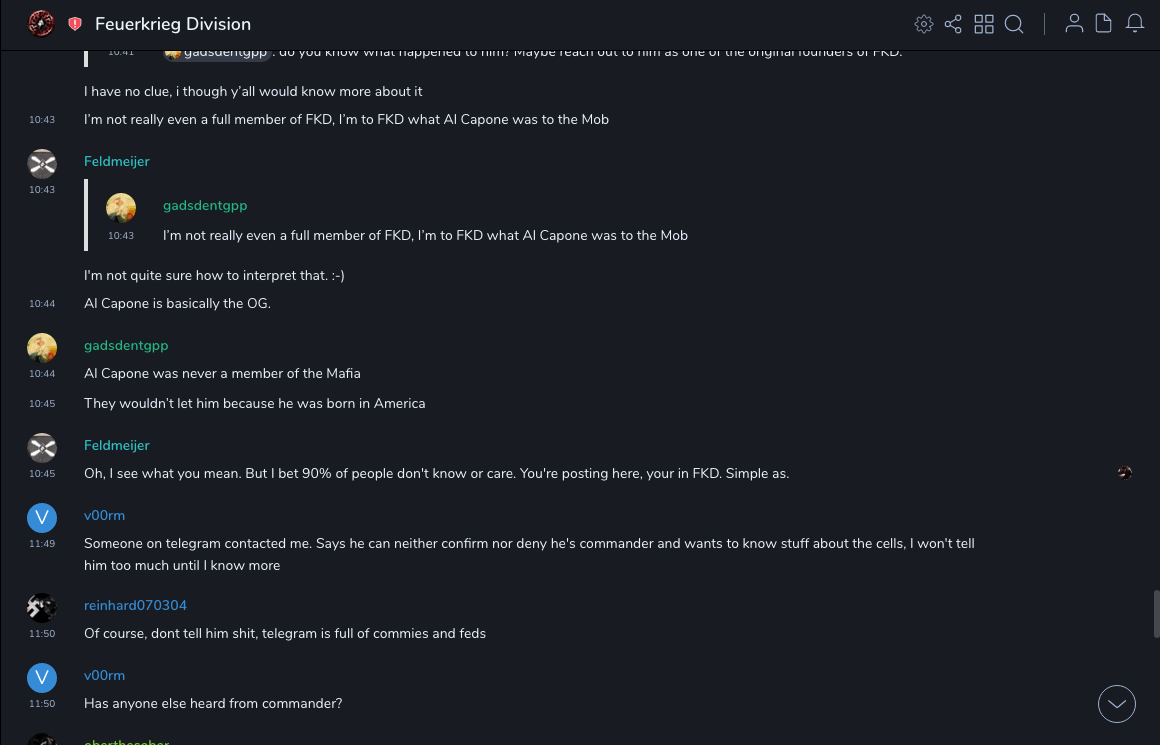Click the red shield encryption icon

pos(75,24)
